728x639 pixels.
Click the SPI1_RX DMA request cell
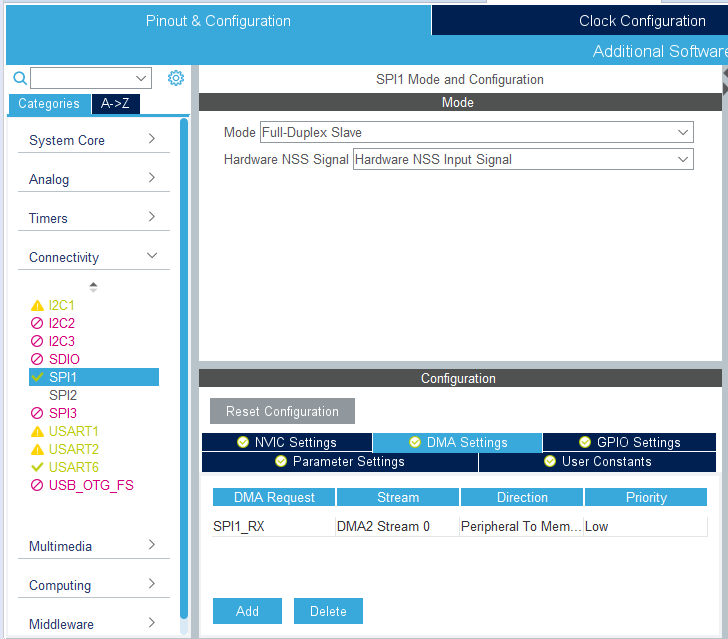(x=273, y=527)
